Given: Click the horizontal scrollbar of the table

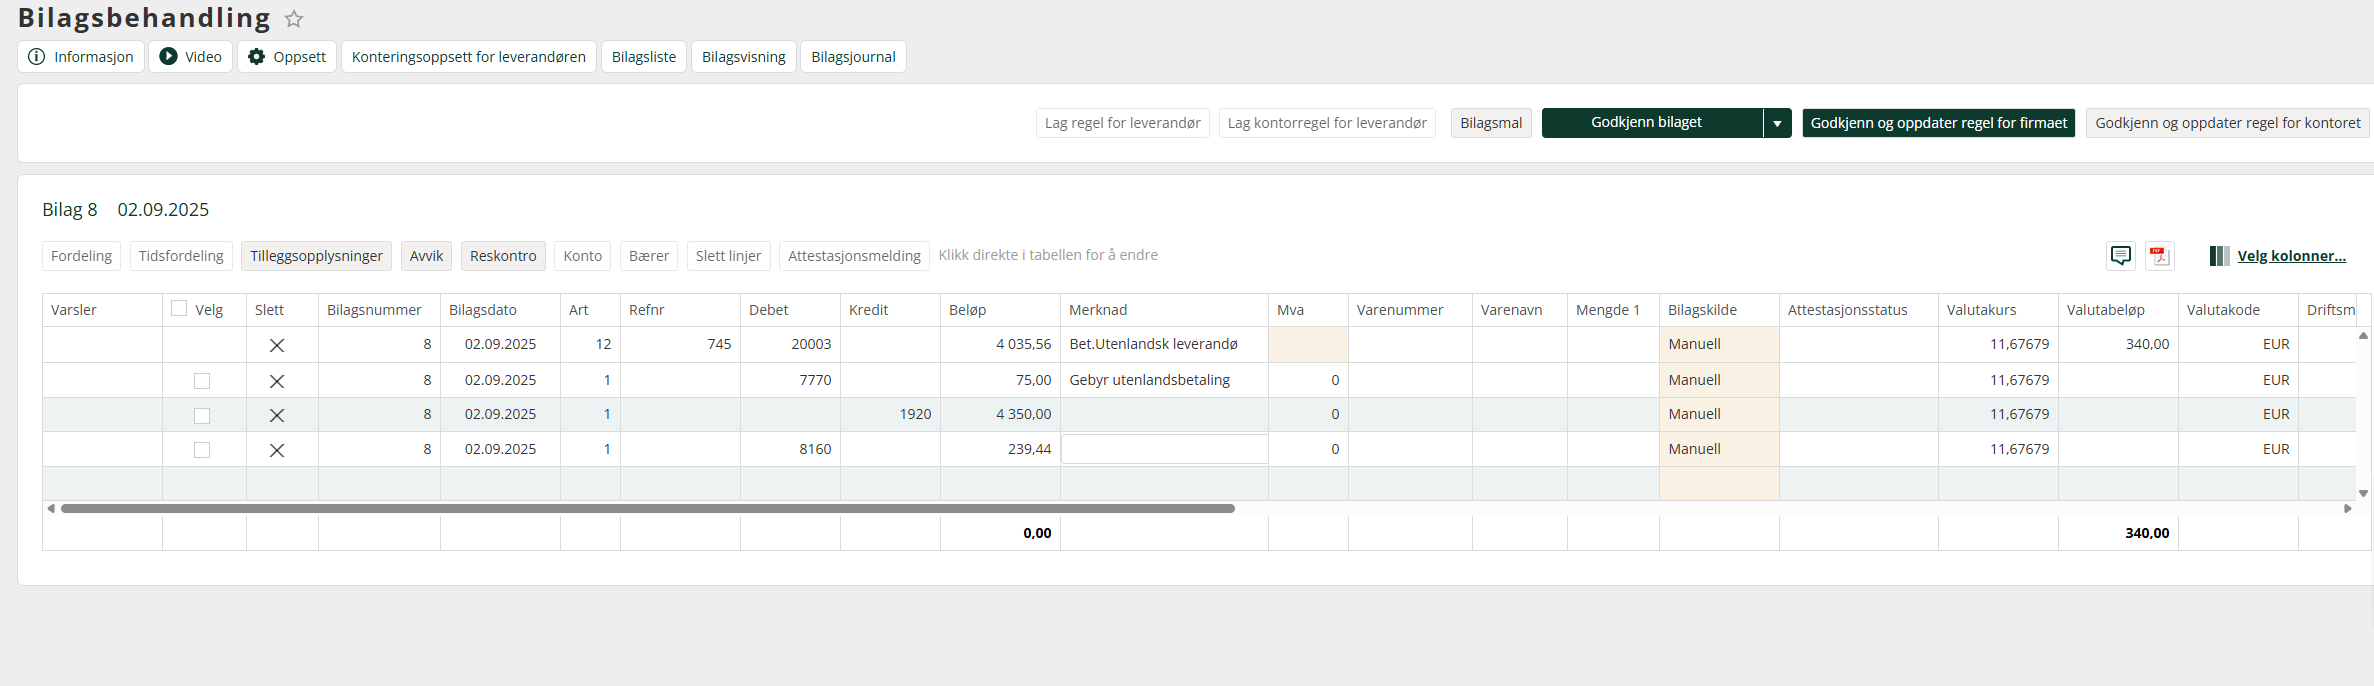Looking at the screenshot, I should [x=648, y=508].
